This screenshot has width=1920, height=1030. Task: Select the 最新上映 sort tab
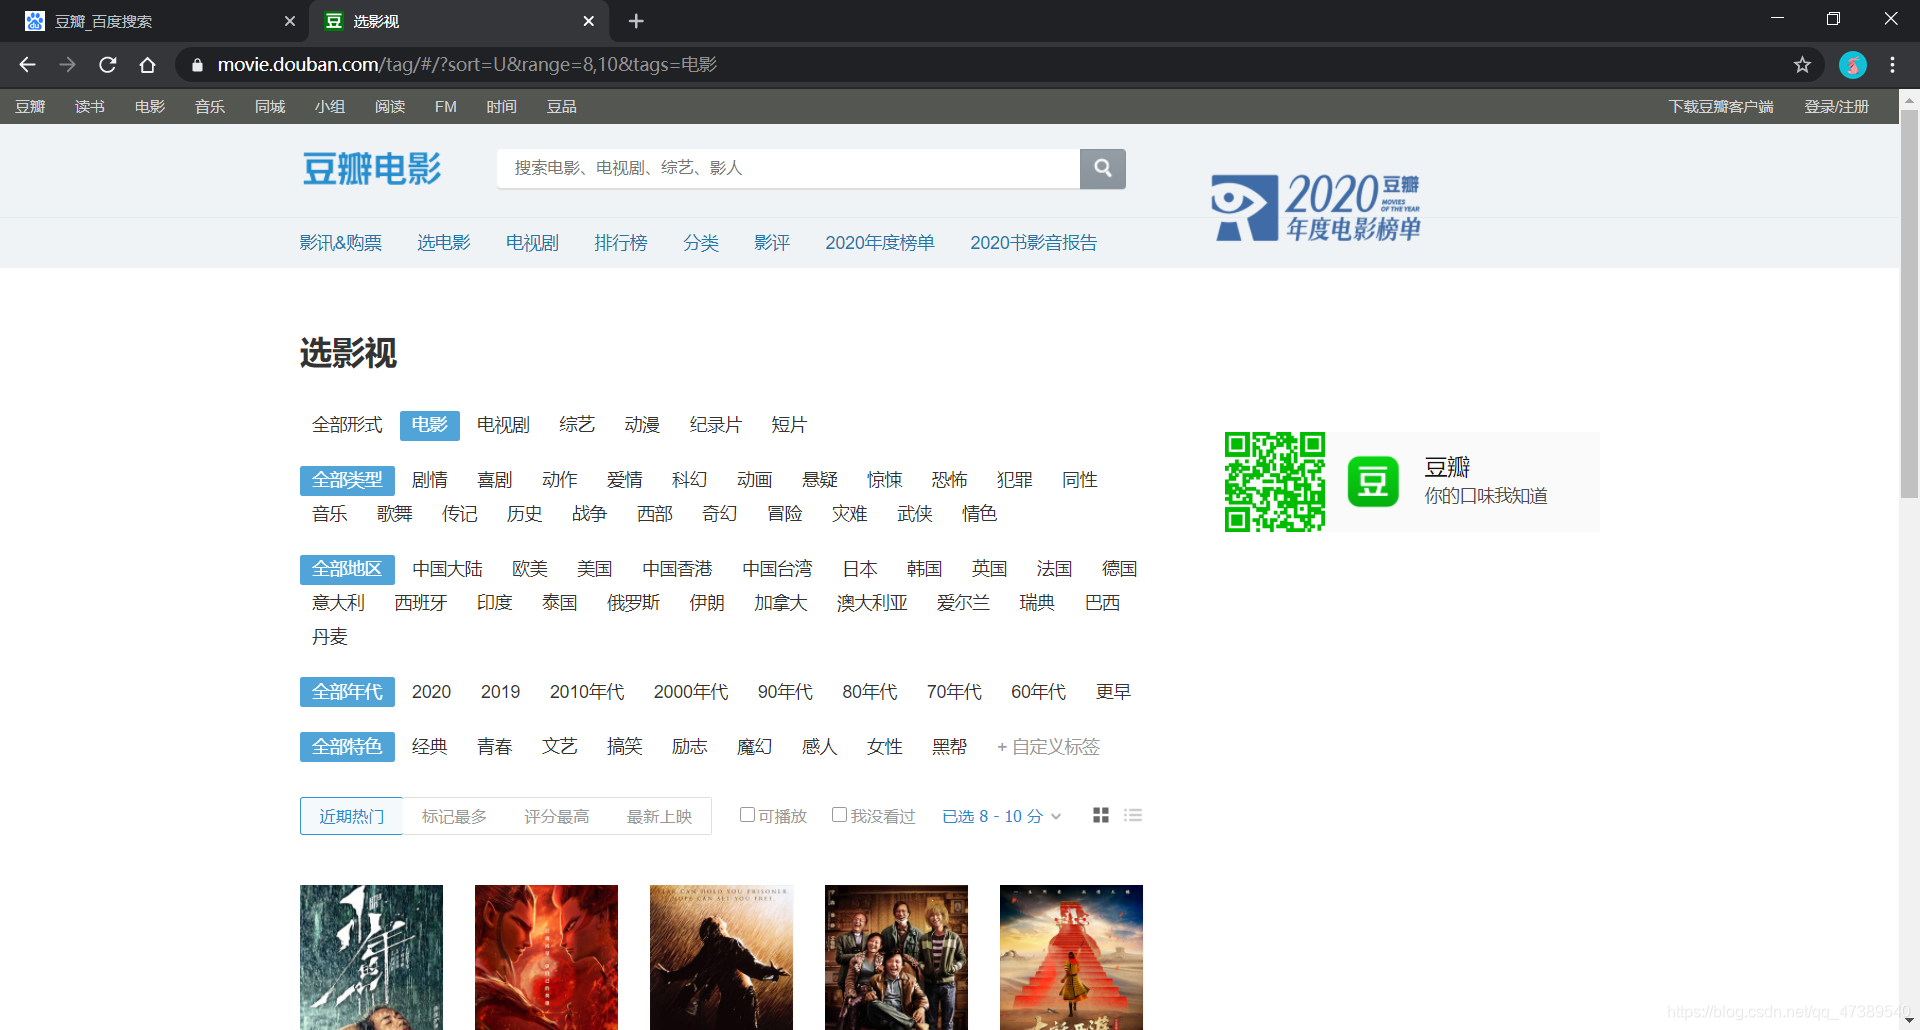659,817
